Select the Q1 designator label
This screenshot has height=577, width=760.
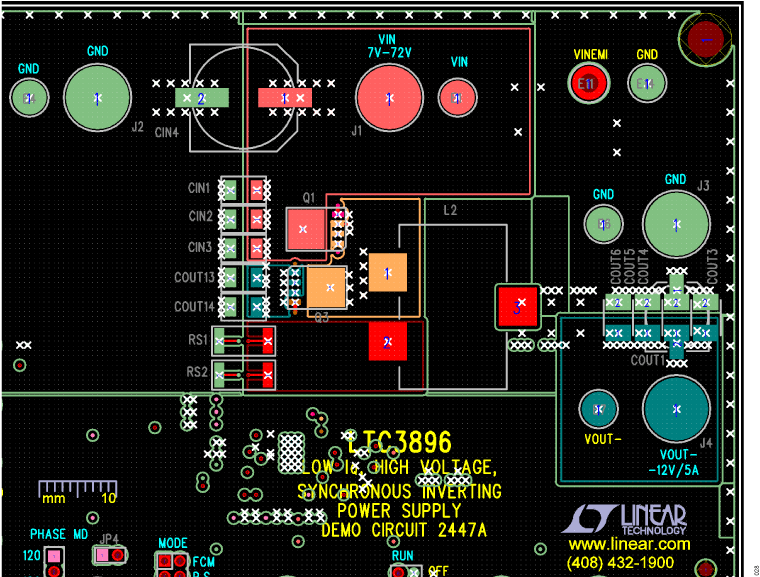[309, 197]
